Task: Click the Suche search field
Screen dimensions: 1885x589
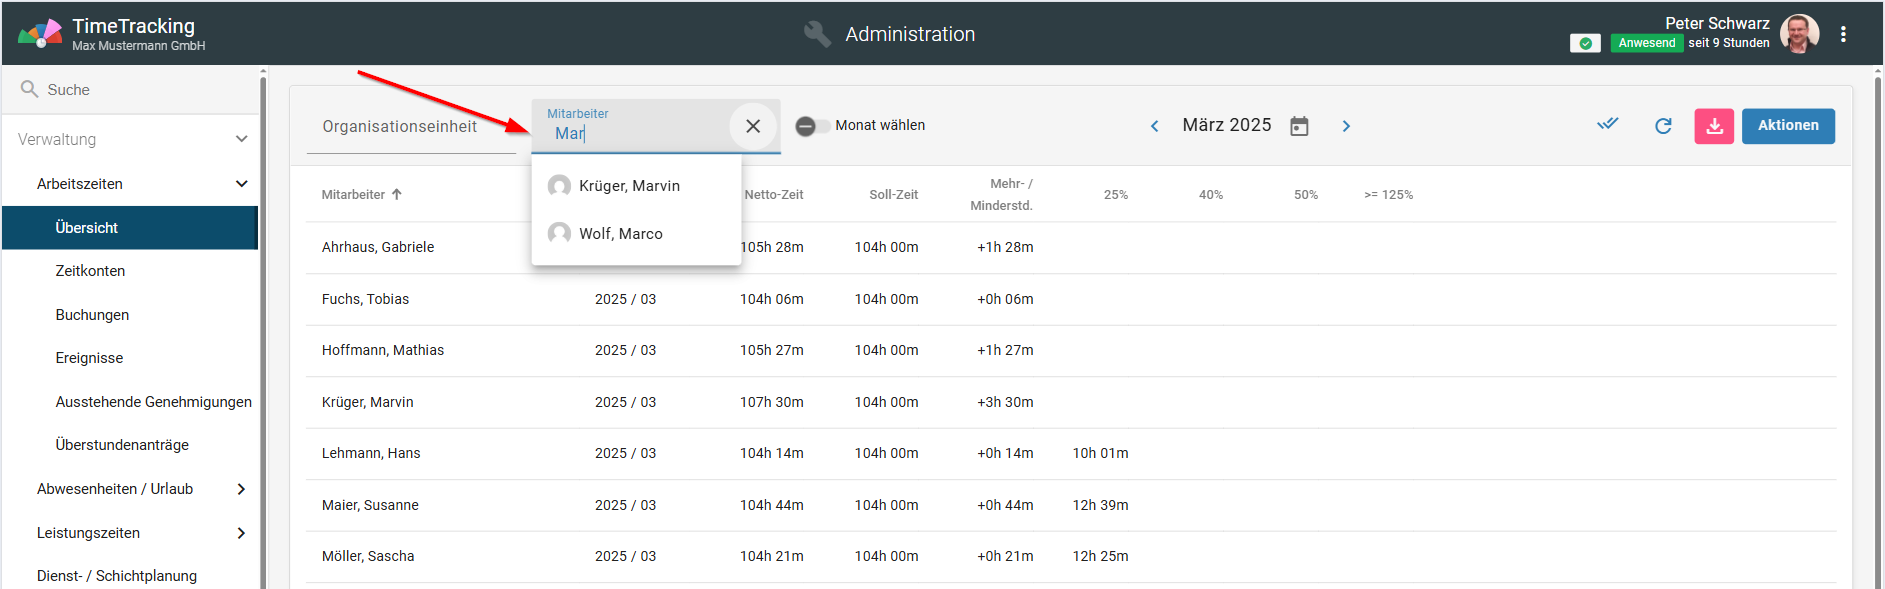Action: pyautogui.click(x=130, y=90)
